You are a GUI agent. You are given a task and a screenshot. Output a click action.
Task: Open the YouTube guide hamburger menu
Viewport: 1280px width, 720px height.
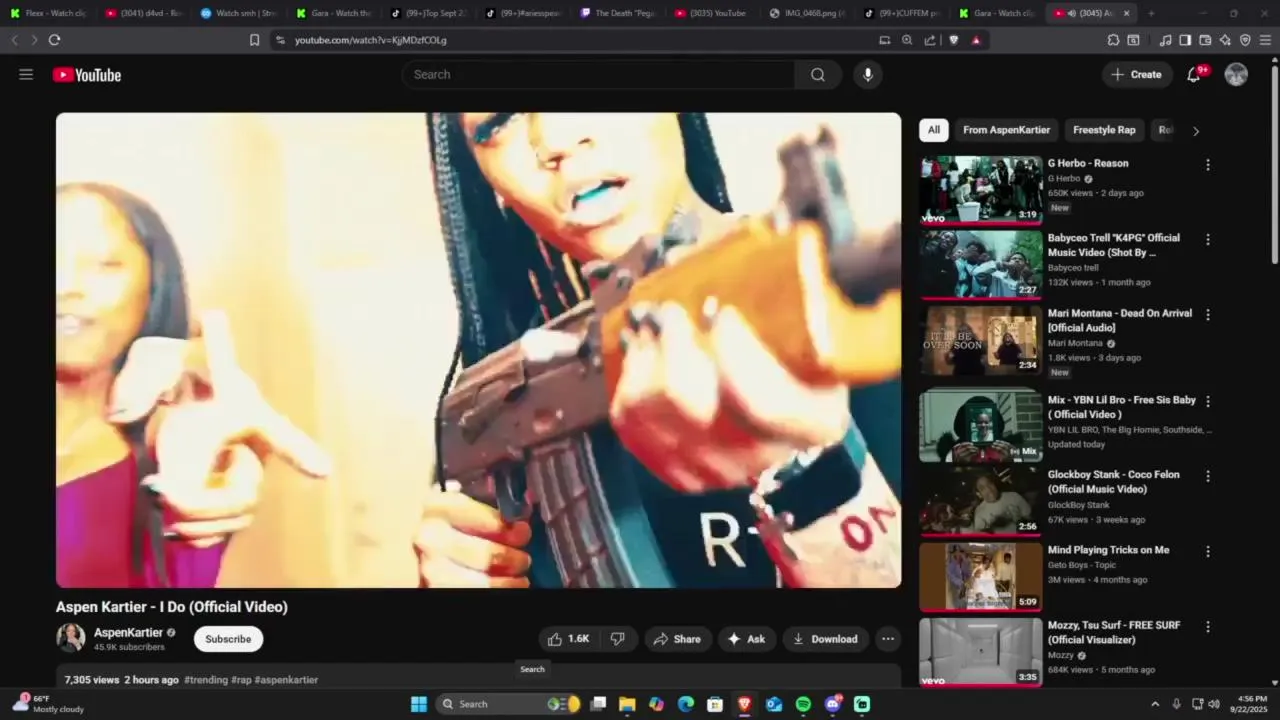point(26,75)
